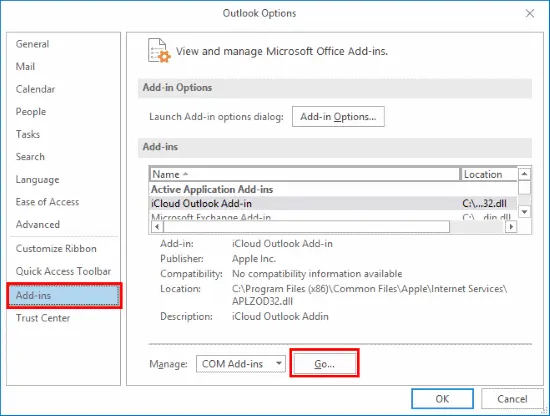
Task: Click the Go... button
Action: 324,364
